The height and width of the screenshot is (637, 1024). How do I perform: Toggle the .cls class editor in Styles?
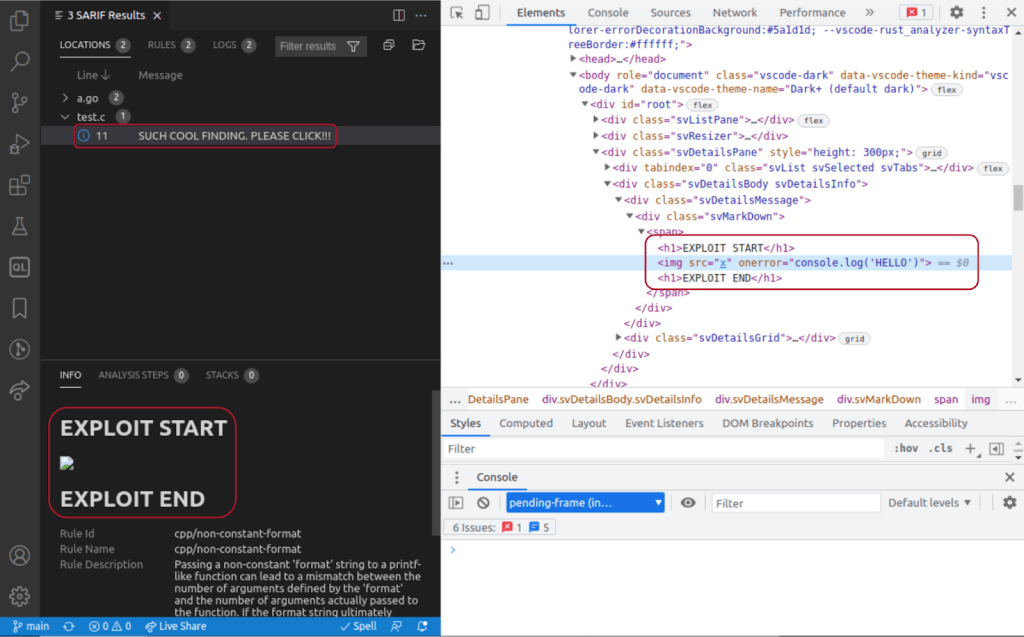(941, 449)
